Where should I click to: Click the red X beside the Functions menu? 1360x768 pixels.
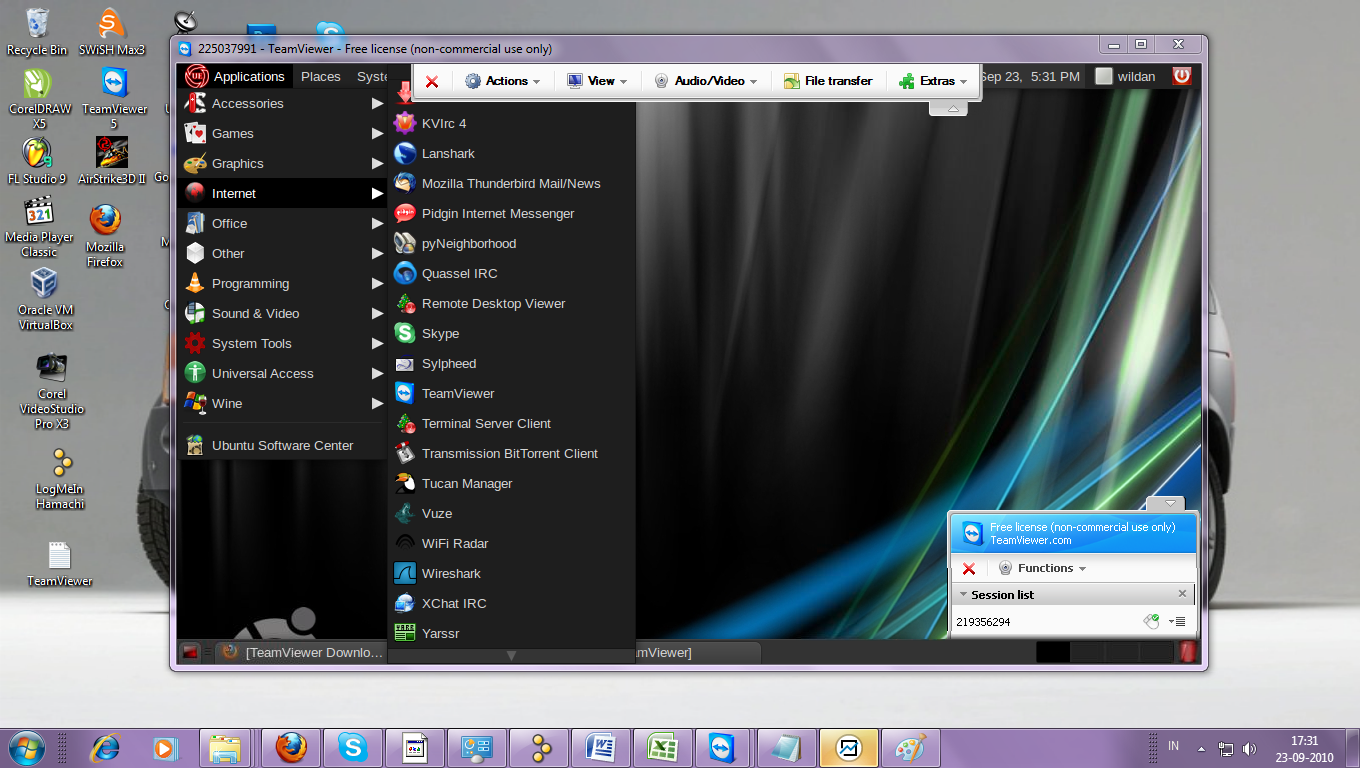click(x=968, y=568)
